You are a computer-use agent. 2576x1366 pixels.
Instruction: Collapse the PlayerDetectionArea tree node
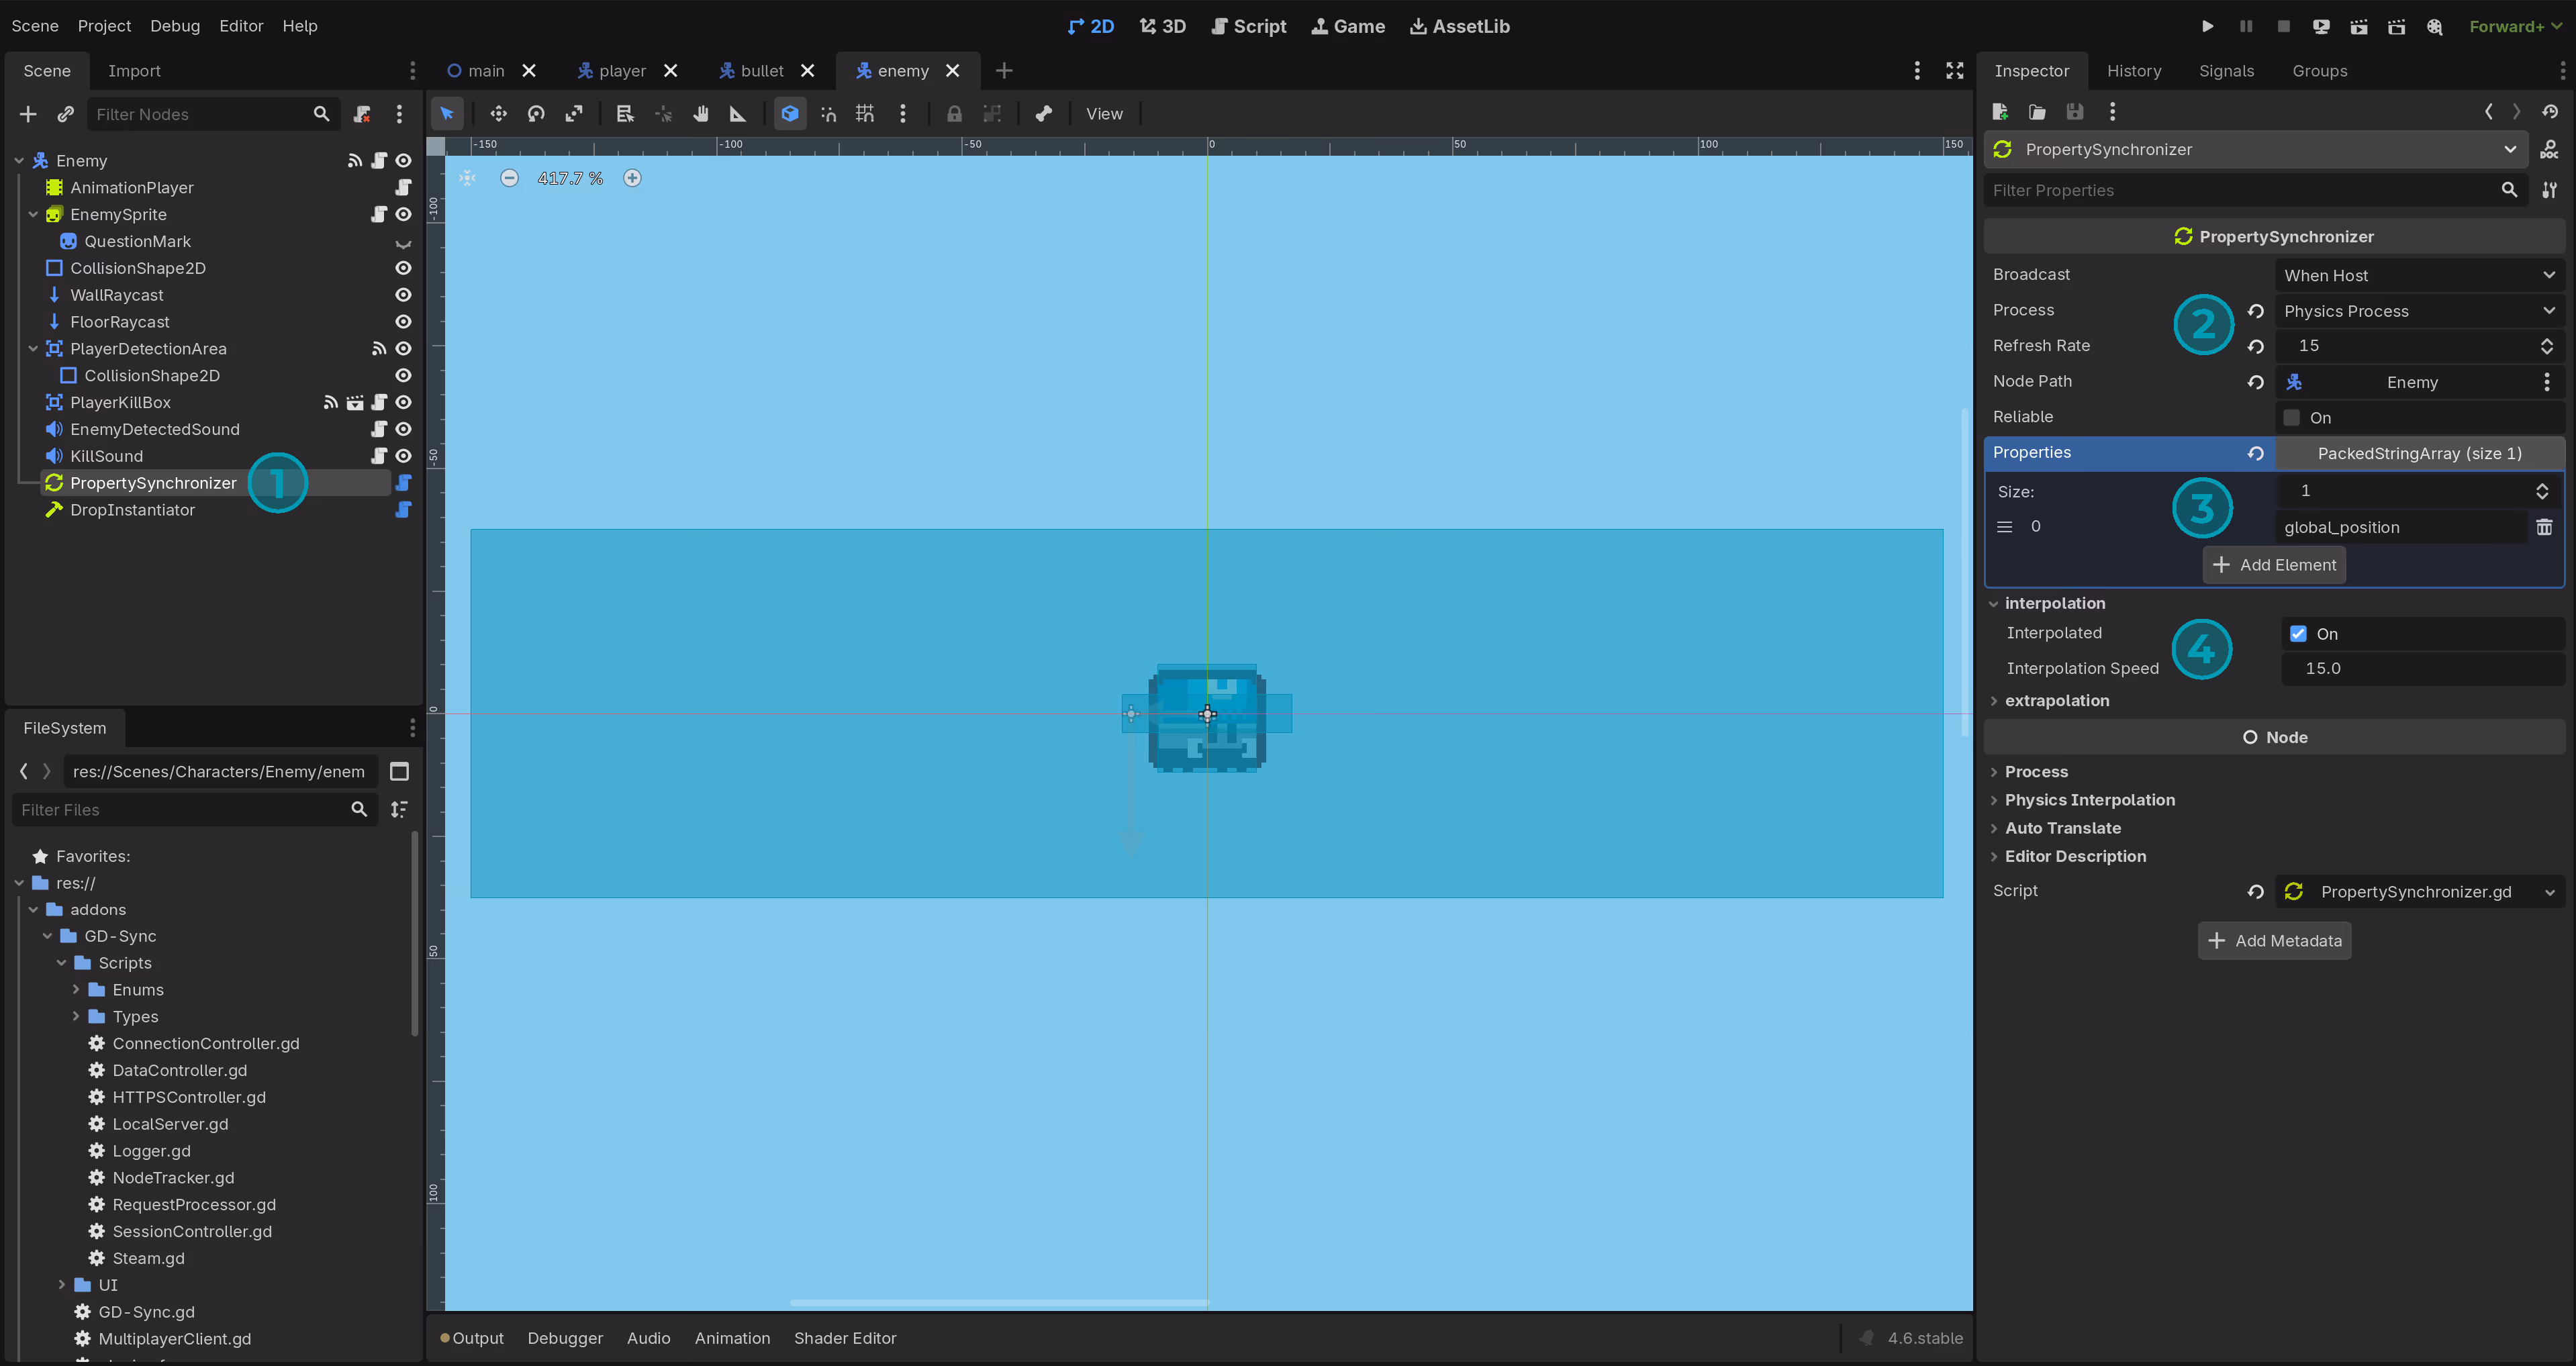(33, 349)
